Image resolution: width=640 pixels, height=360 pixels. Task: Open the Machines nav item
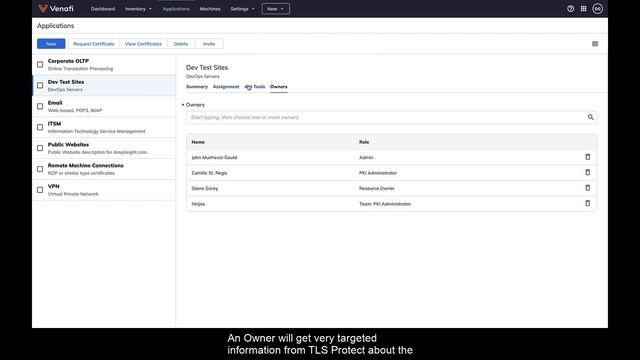(x=210, y=9)
